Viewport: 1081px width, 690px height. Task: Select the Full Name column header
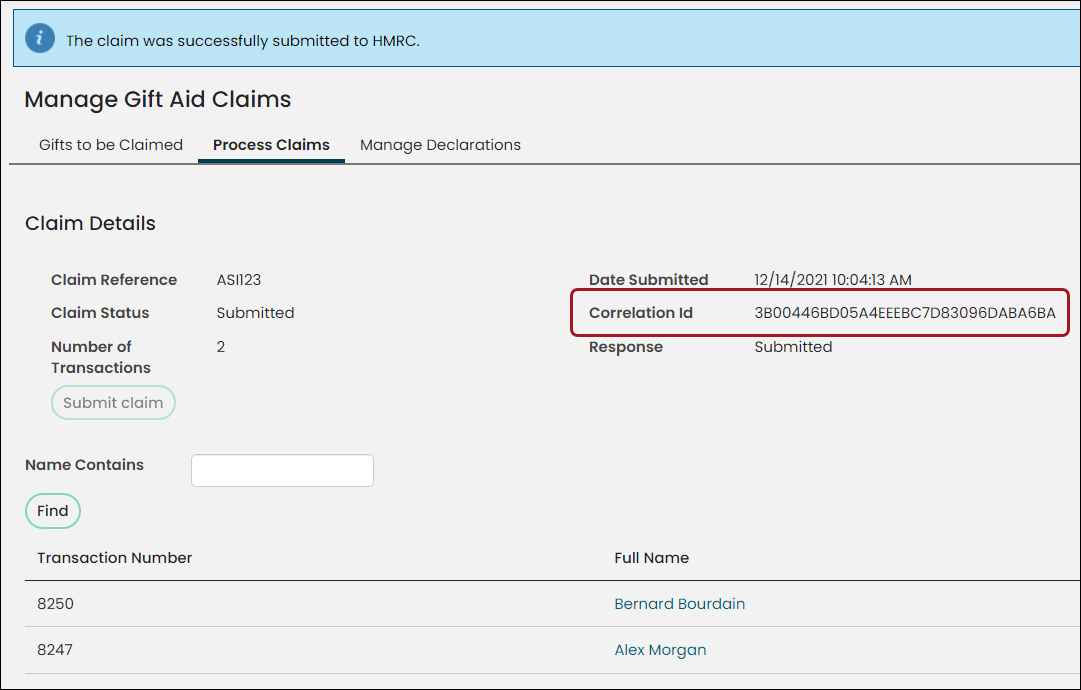[651, 558]
